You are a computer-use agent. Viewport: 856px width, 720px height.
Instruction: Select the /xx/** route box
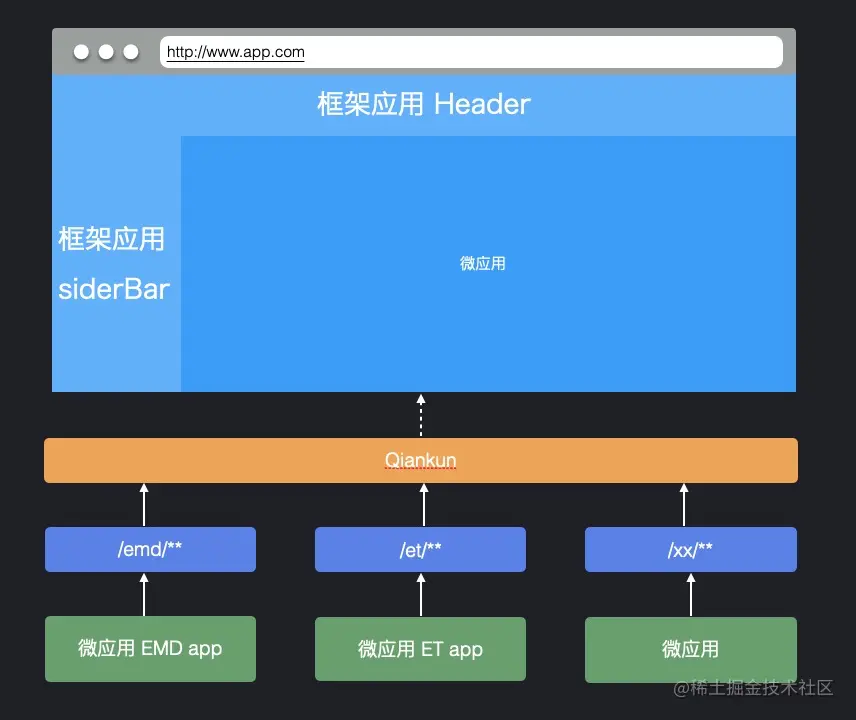click(x=691, y=549)
